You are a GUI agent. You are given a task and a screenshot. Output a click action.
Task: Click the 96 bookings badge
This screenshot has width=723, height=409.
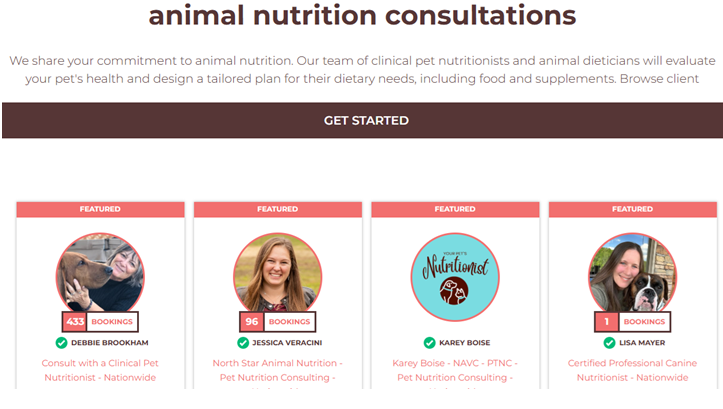(x=277, y=322)
